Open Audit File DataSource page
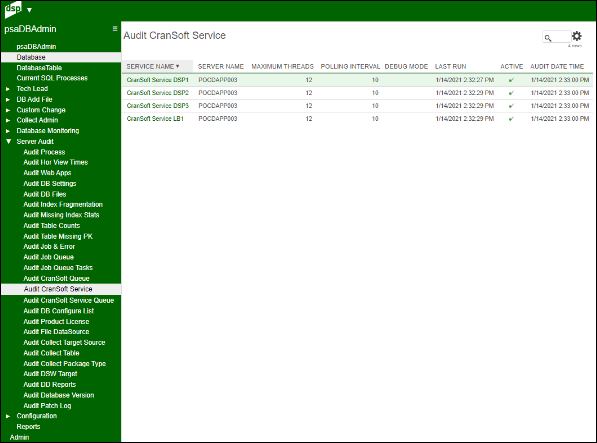This screenshot has width=597, height=443. click(56, 332)
